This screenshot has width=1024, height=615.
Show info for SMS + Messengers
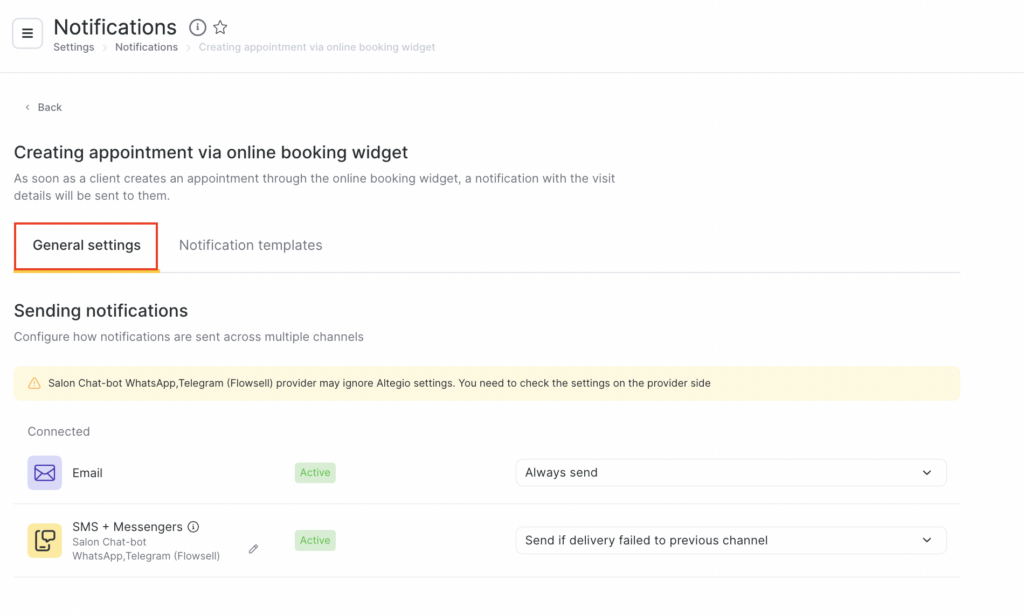pyautogui.click(x=194, y=527)
